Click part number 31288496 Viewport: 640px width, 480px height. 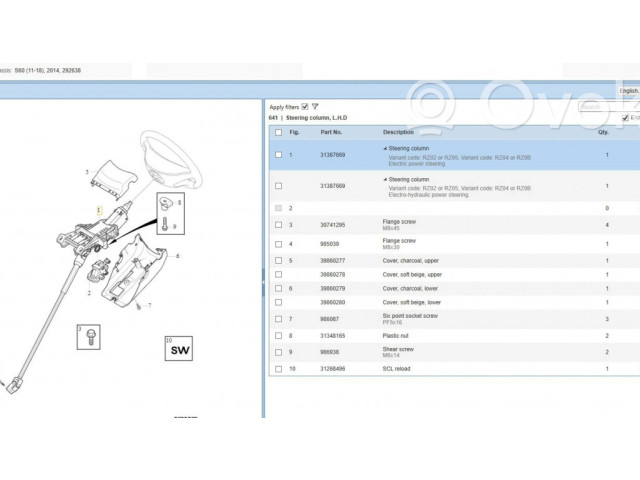(x=332, y=369)
